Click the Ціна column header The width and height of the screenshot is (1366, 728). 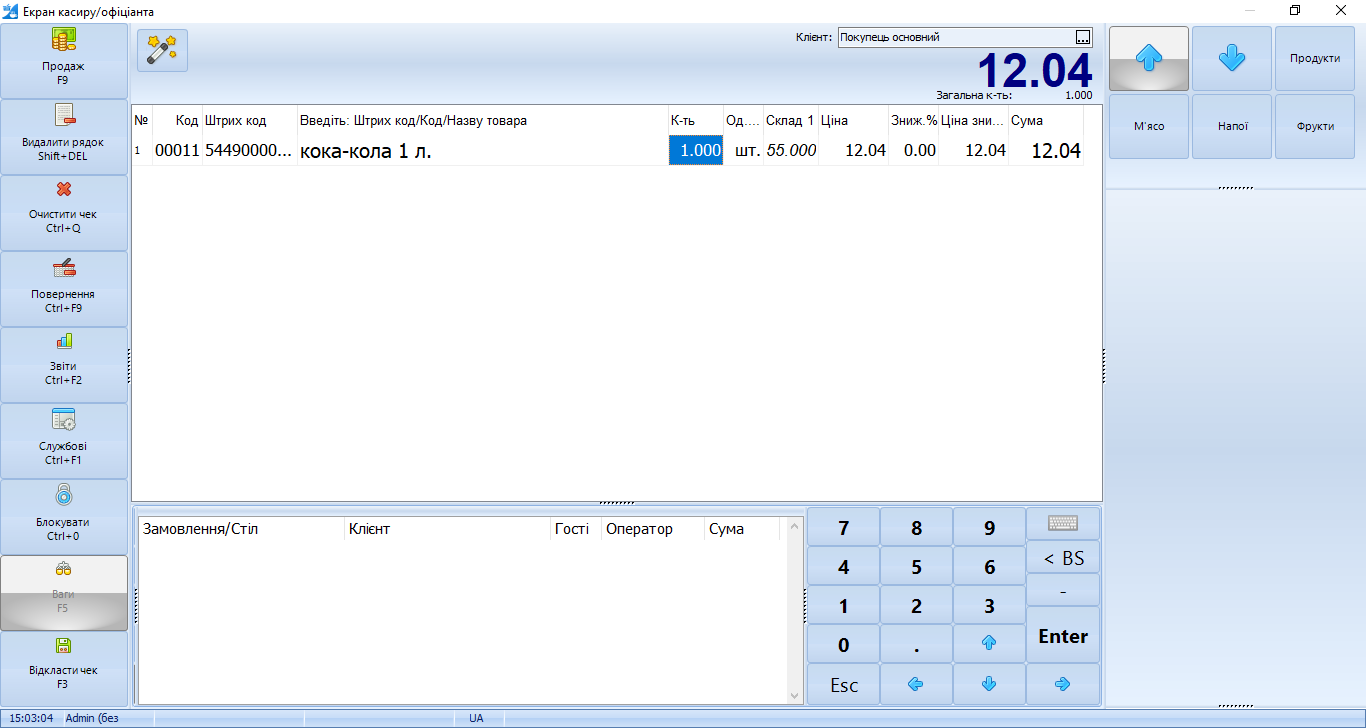click(853, 120)
